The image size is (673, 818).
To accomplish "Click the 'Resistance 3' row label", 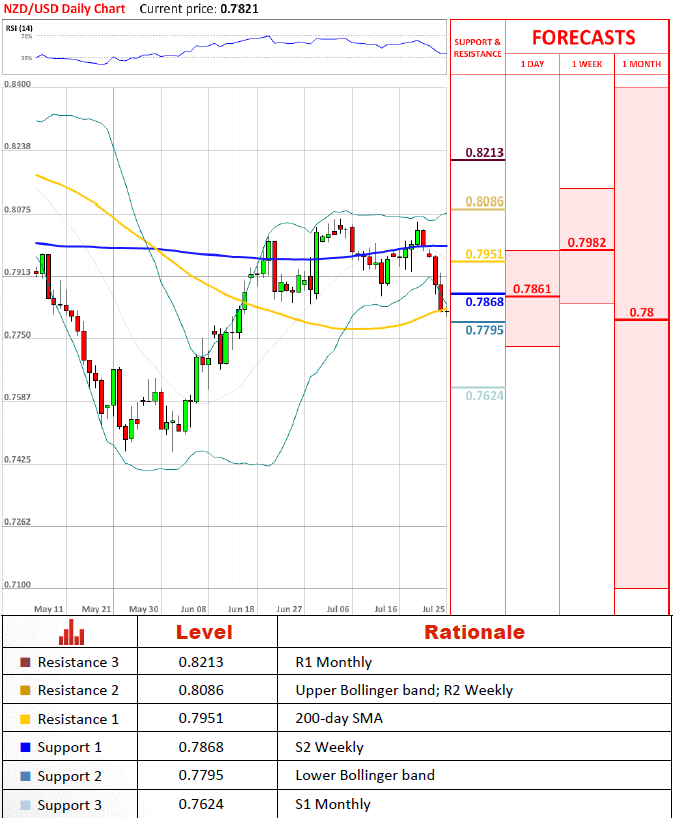I will (x=78, y=662).
